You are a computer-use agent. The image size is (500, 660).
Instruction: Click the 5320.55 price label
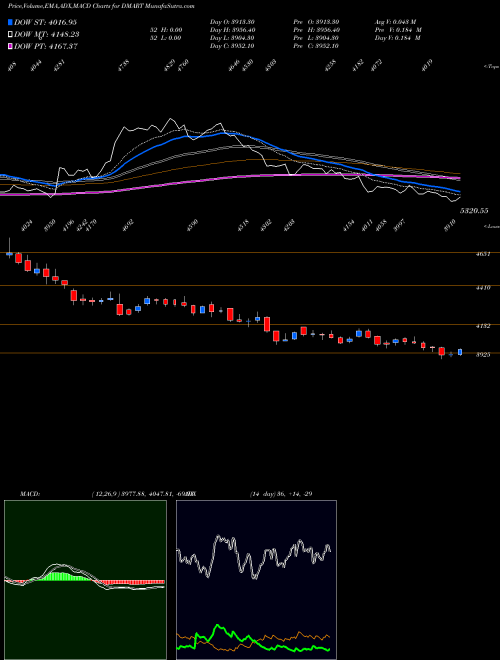point(474,210)
